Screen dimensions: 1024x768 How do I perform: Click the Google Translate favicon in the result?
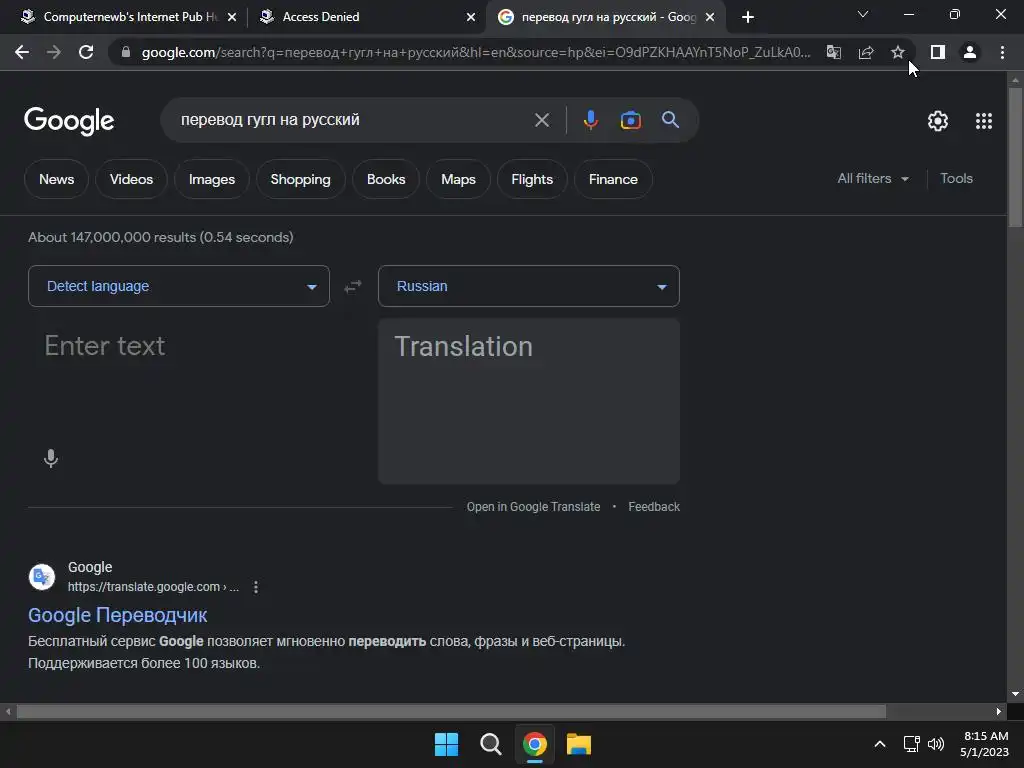click(42, 577)
